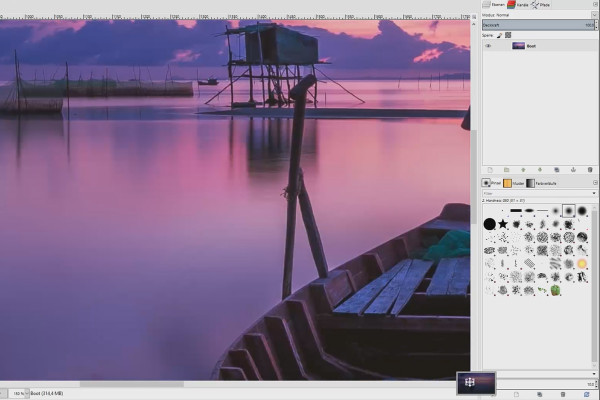The width and height of the screenshot is (600, 400).
Task: Expand the brush filter dropdown arrow
Action: point(594,193)
